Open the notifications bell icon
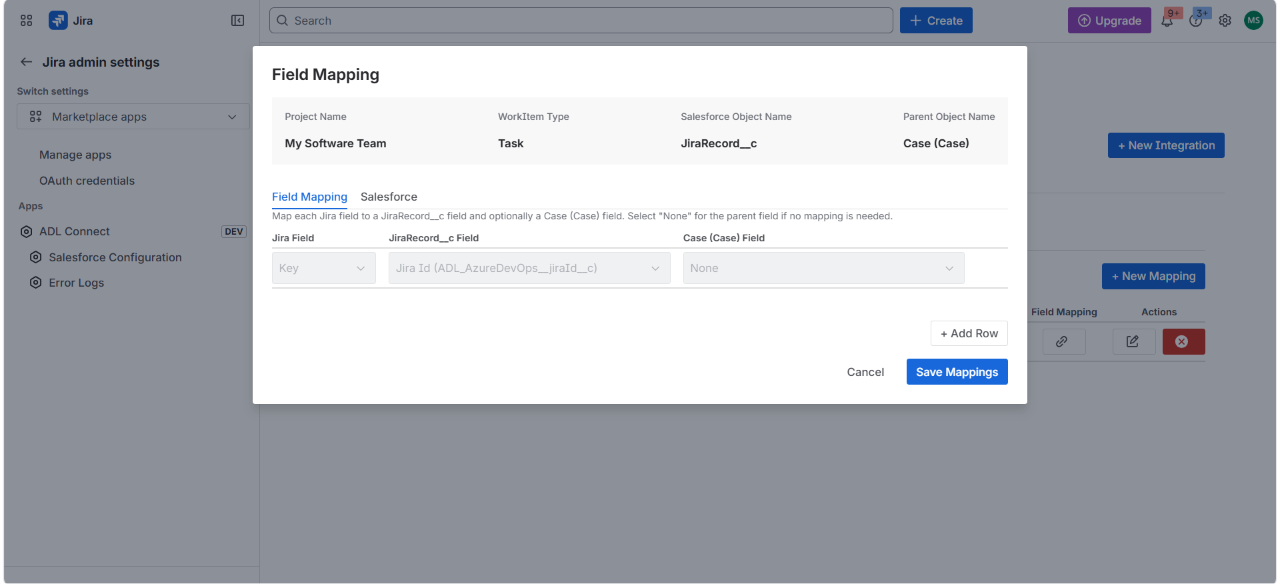 [1167, 20]
